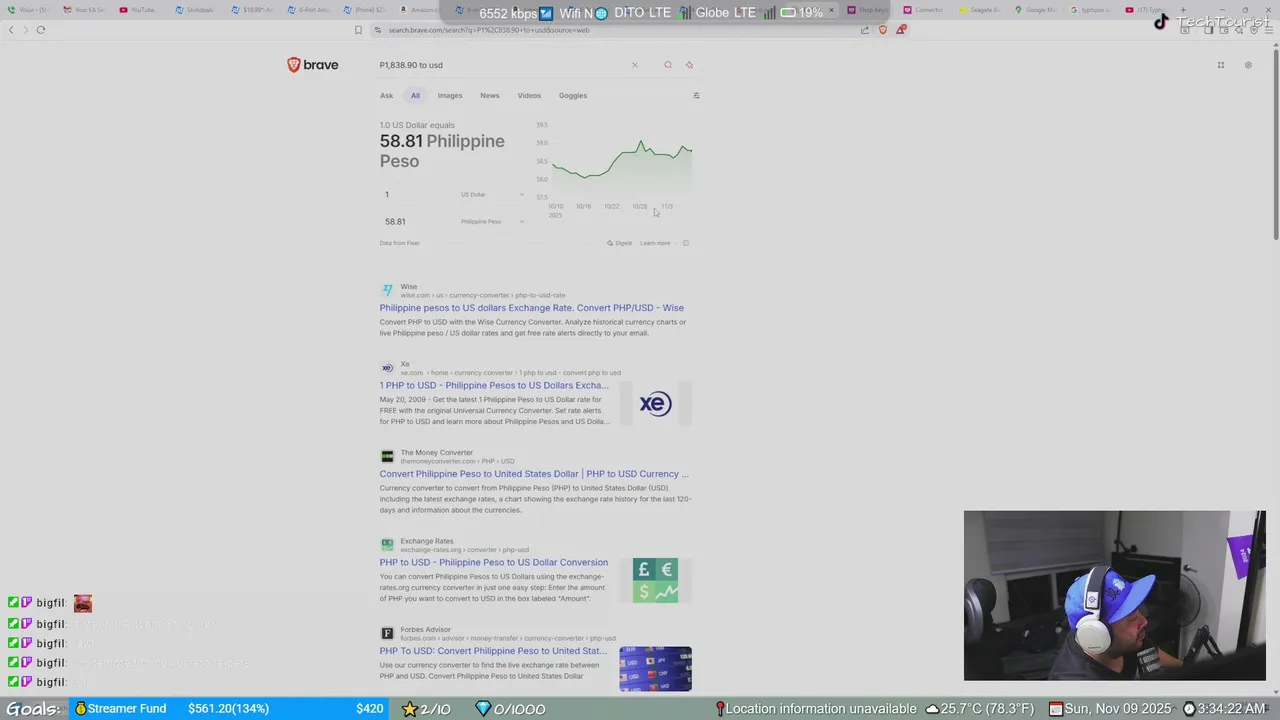The width and height of the screenshot is (1280, 720).
Task: Click the Exchange Rates currency symbols thumbnail
Action: [655, 580]
